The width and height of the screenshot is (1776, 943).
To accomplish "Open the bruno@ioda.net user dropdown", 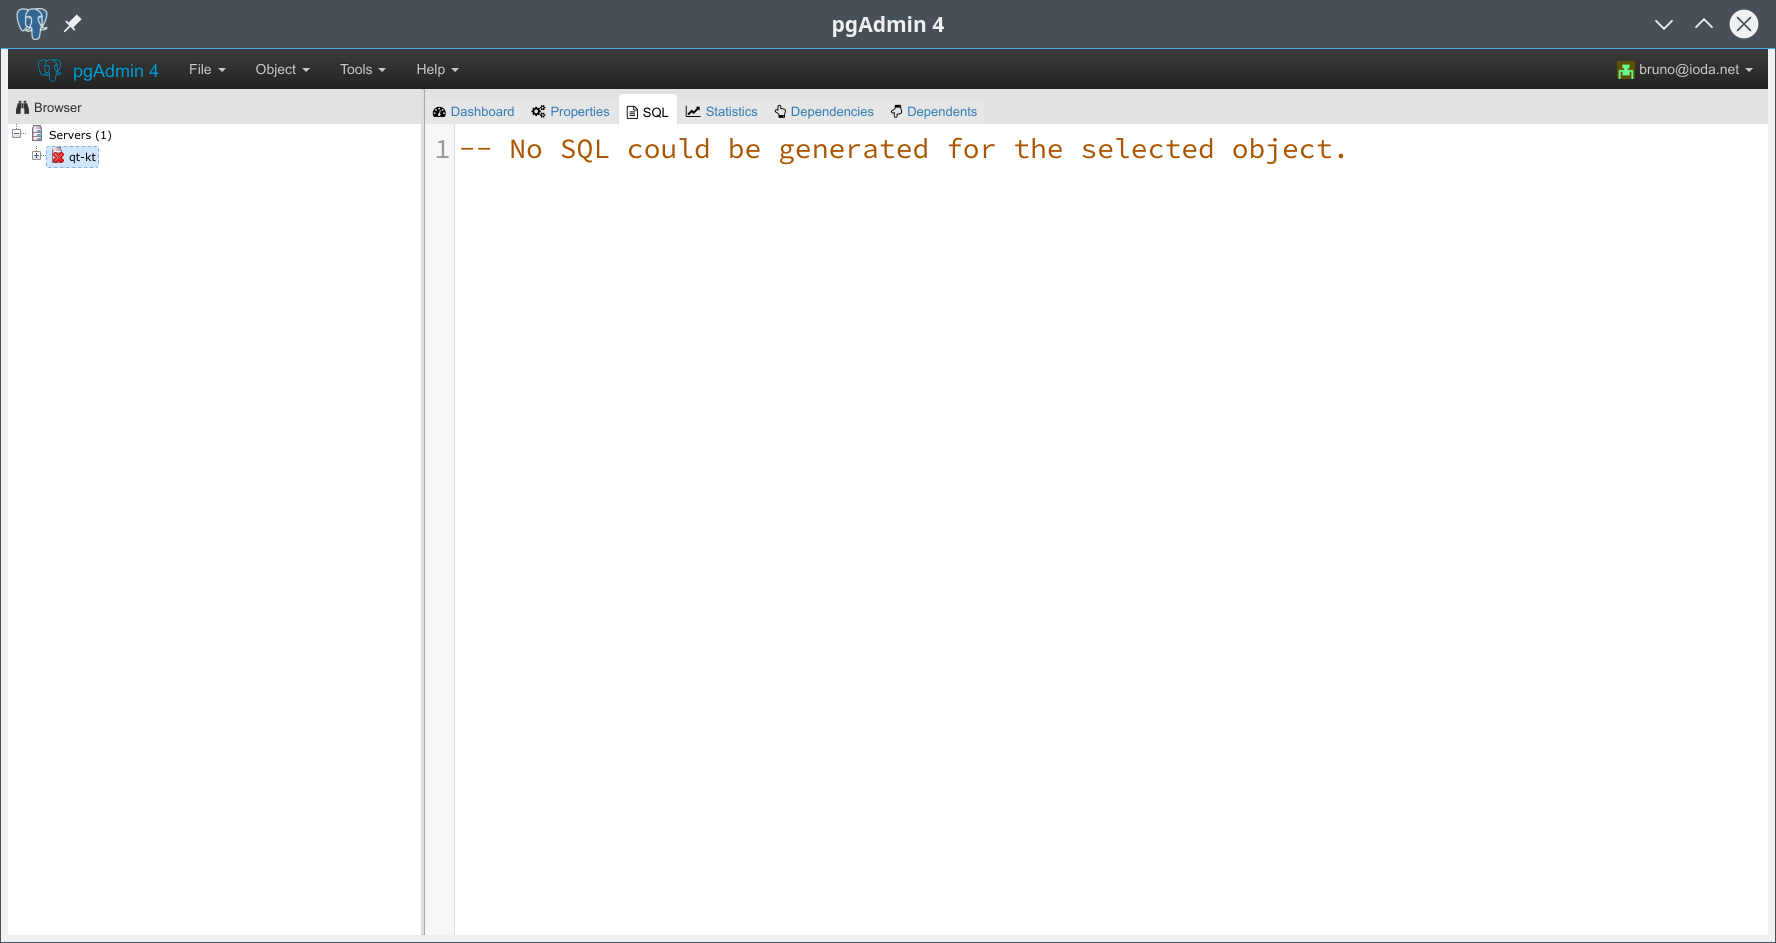I will [1686, 70].
